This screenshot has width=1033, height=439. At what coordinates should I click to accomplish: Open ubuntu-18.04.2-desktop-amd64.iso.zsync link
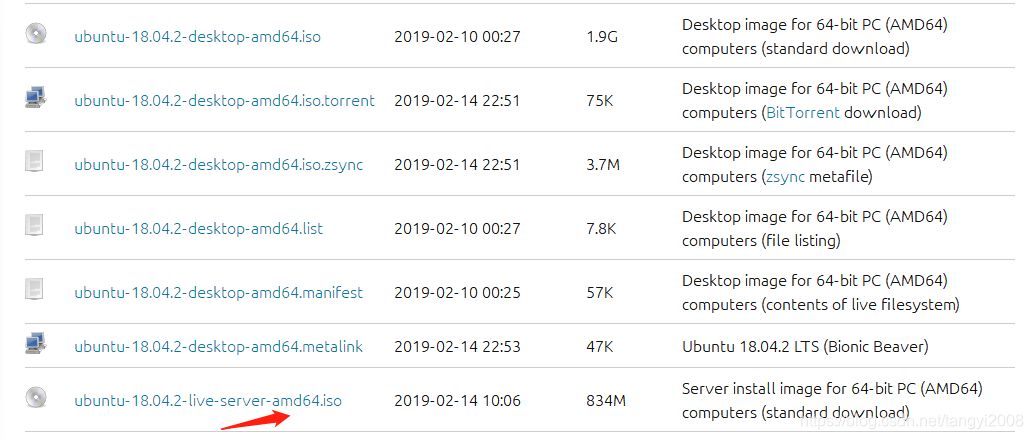219,165
